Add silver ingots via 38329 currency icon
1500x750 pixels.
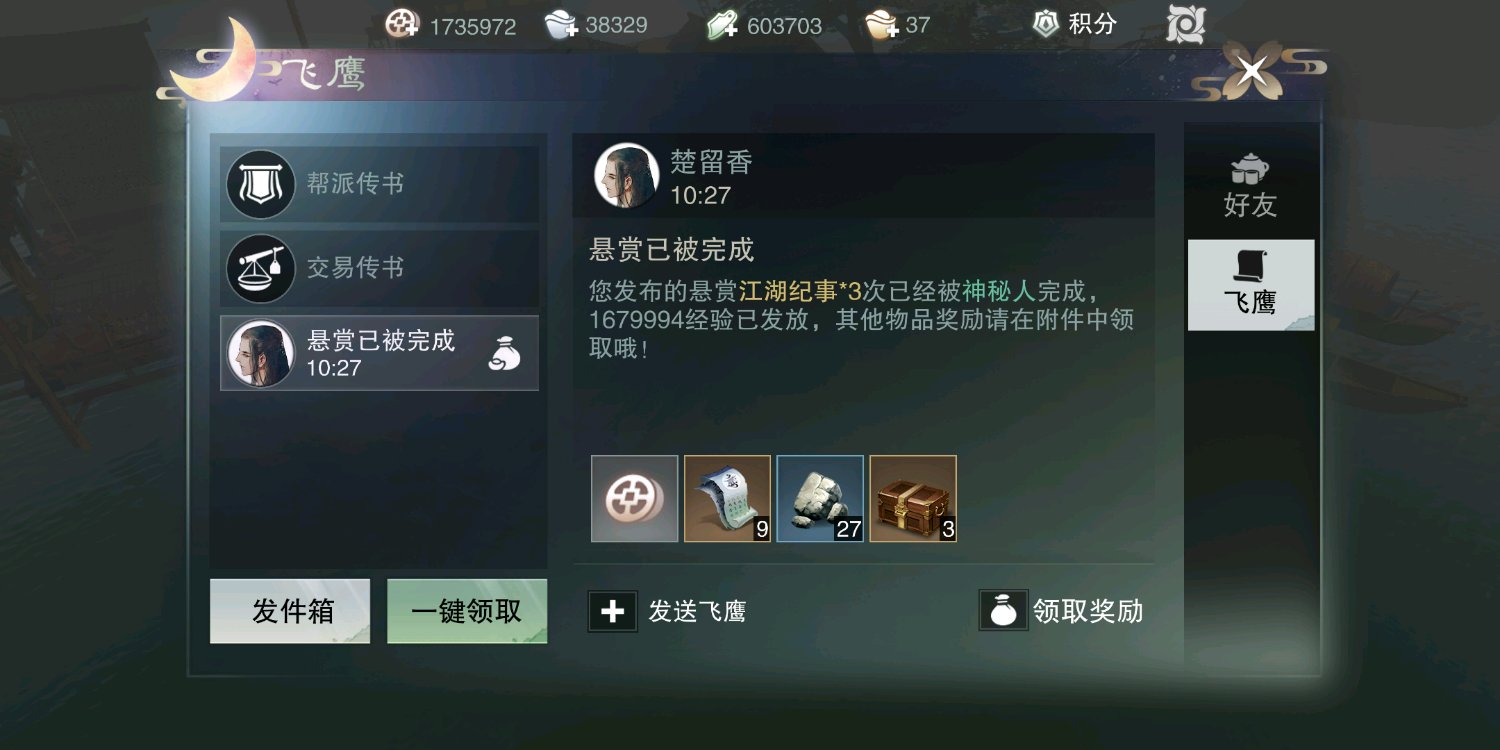(x=562, y=24)
